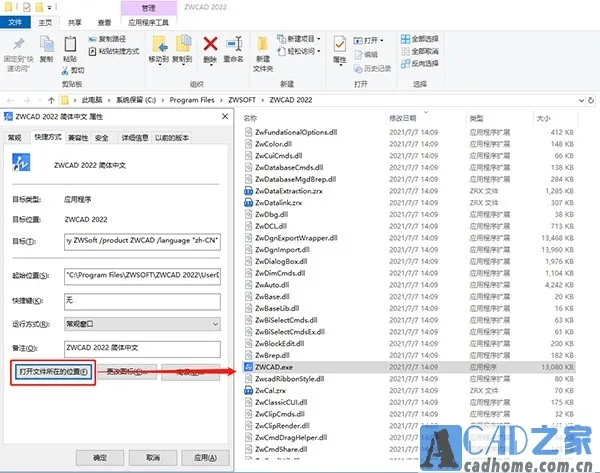Select ZwDgnExportWrapper.dll file
Viewport: 600px width, 473px height.
(x=296, y=238)
